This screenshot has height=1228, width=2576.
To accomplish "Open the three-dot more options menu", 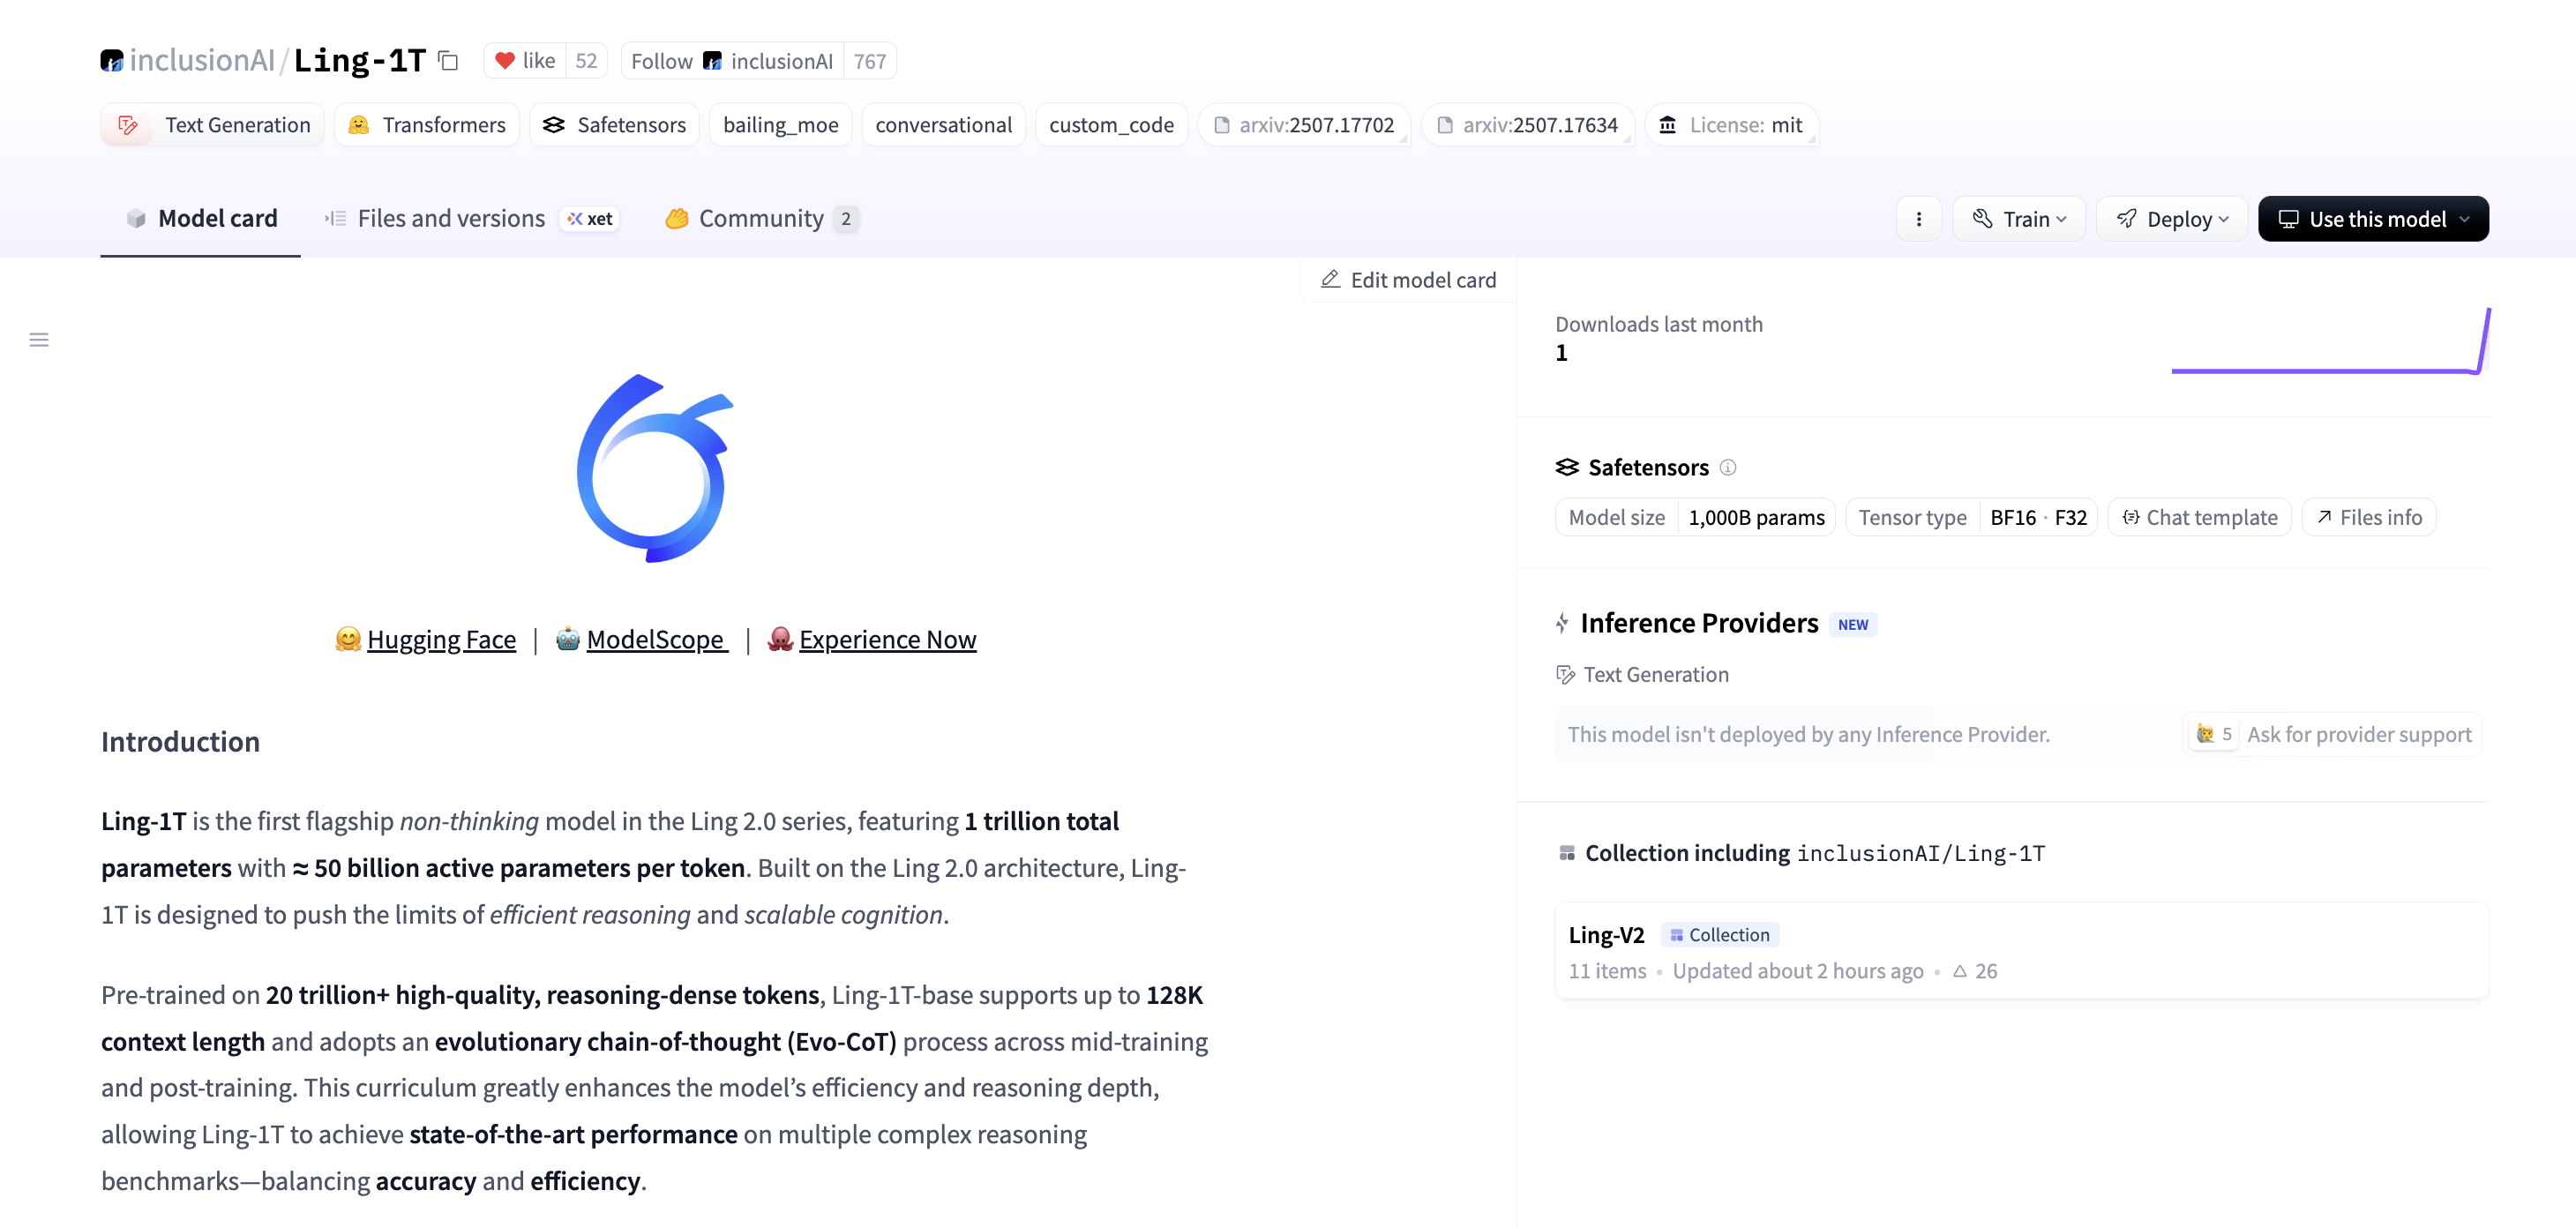I will [x=1918, y=219].
